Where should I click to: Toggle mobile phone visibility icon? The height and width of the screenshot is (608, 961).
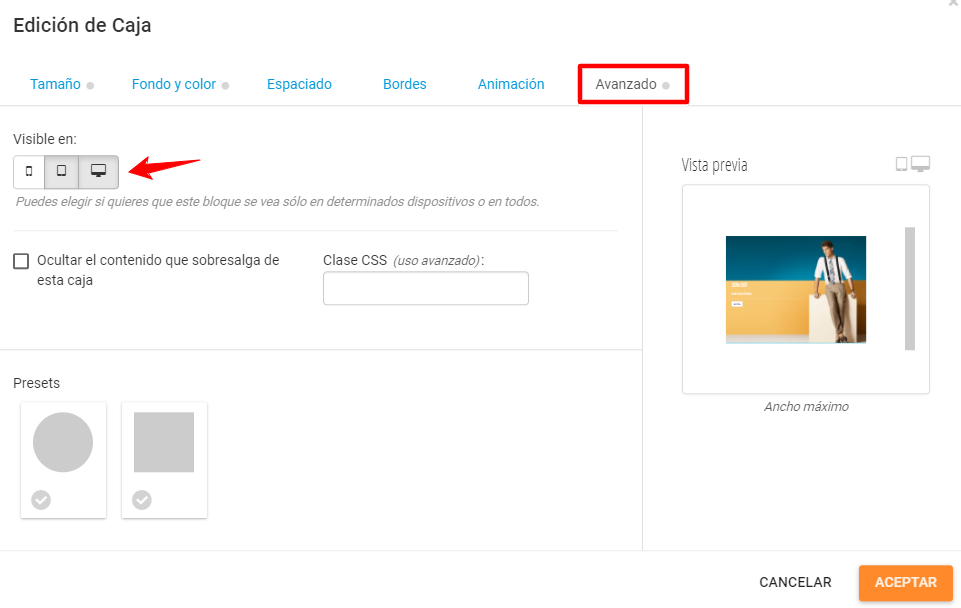[x=29, y=172]
